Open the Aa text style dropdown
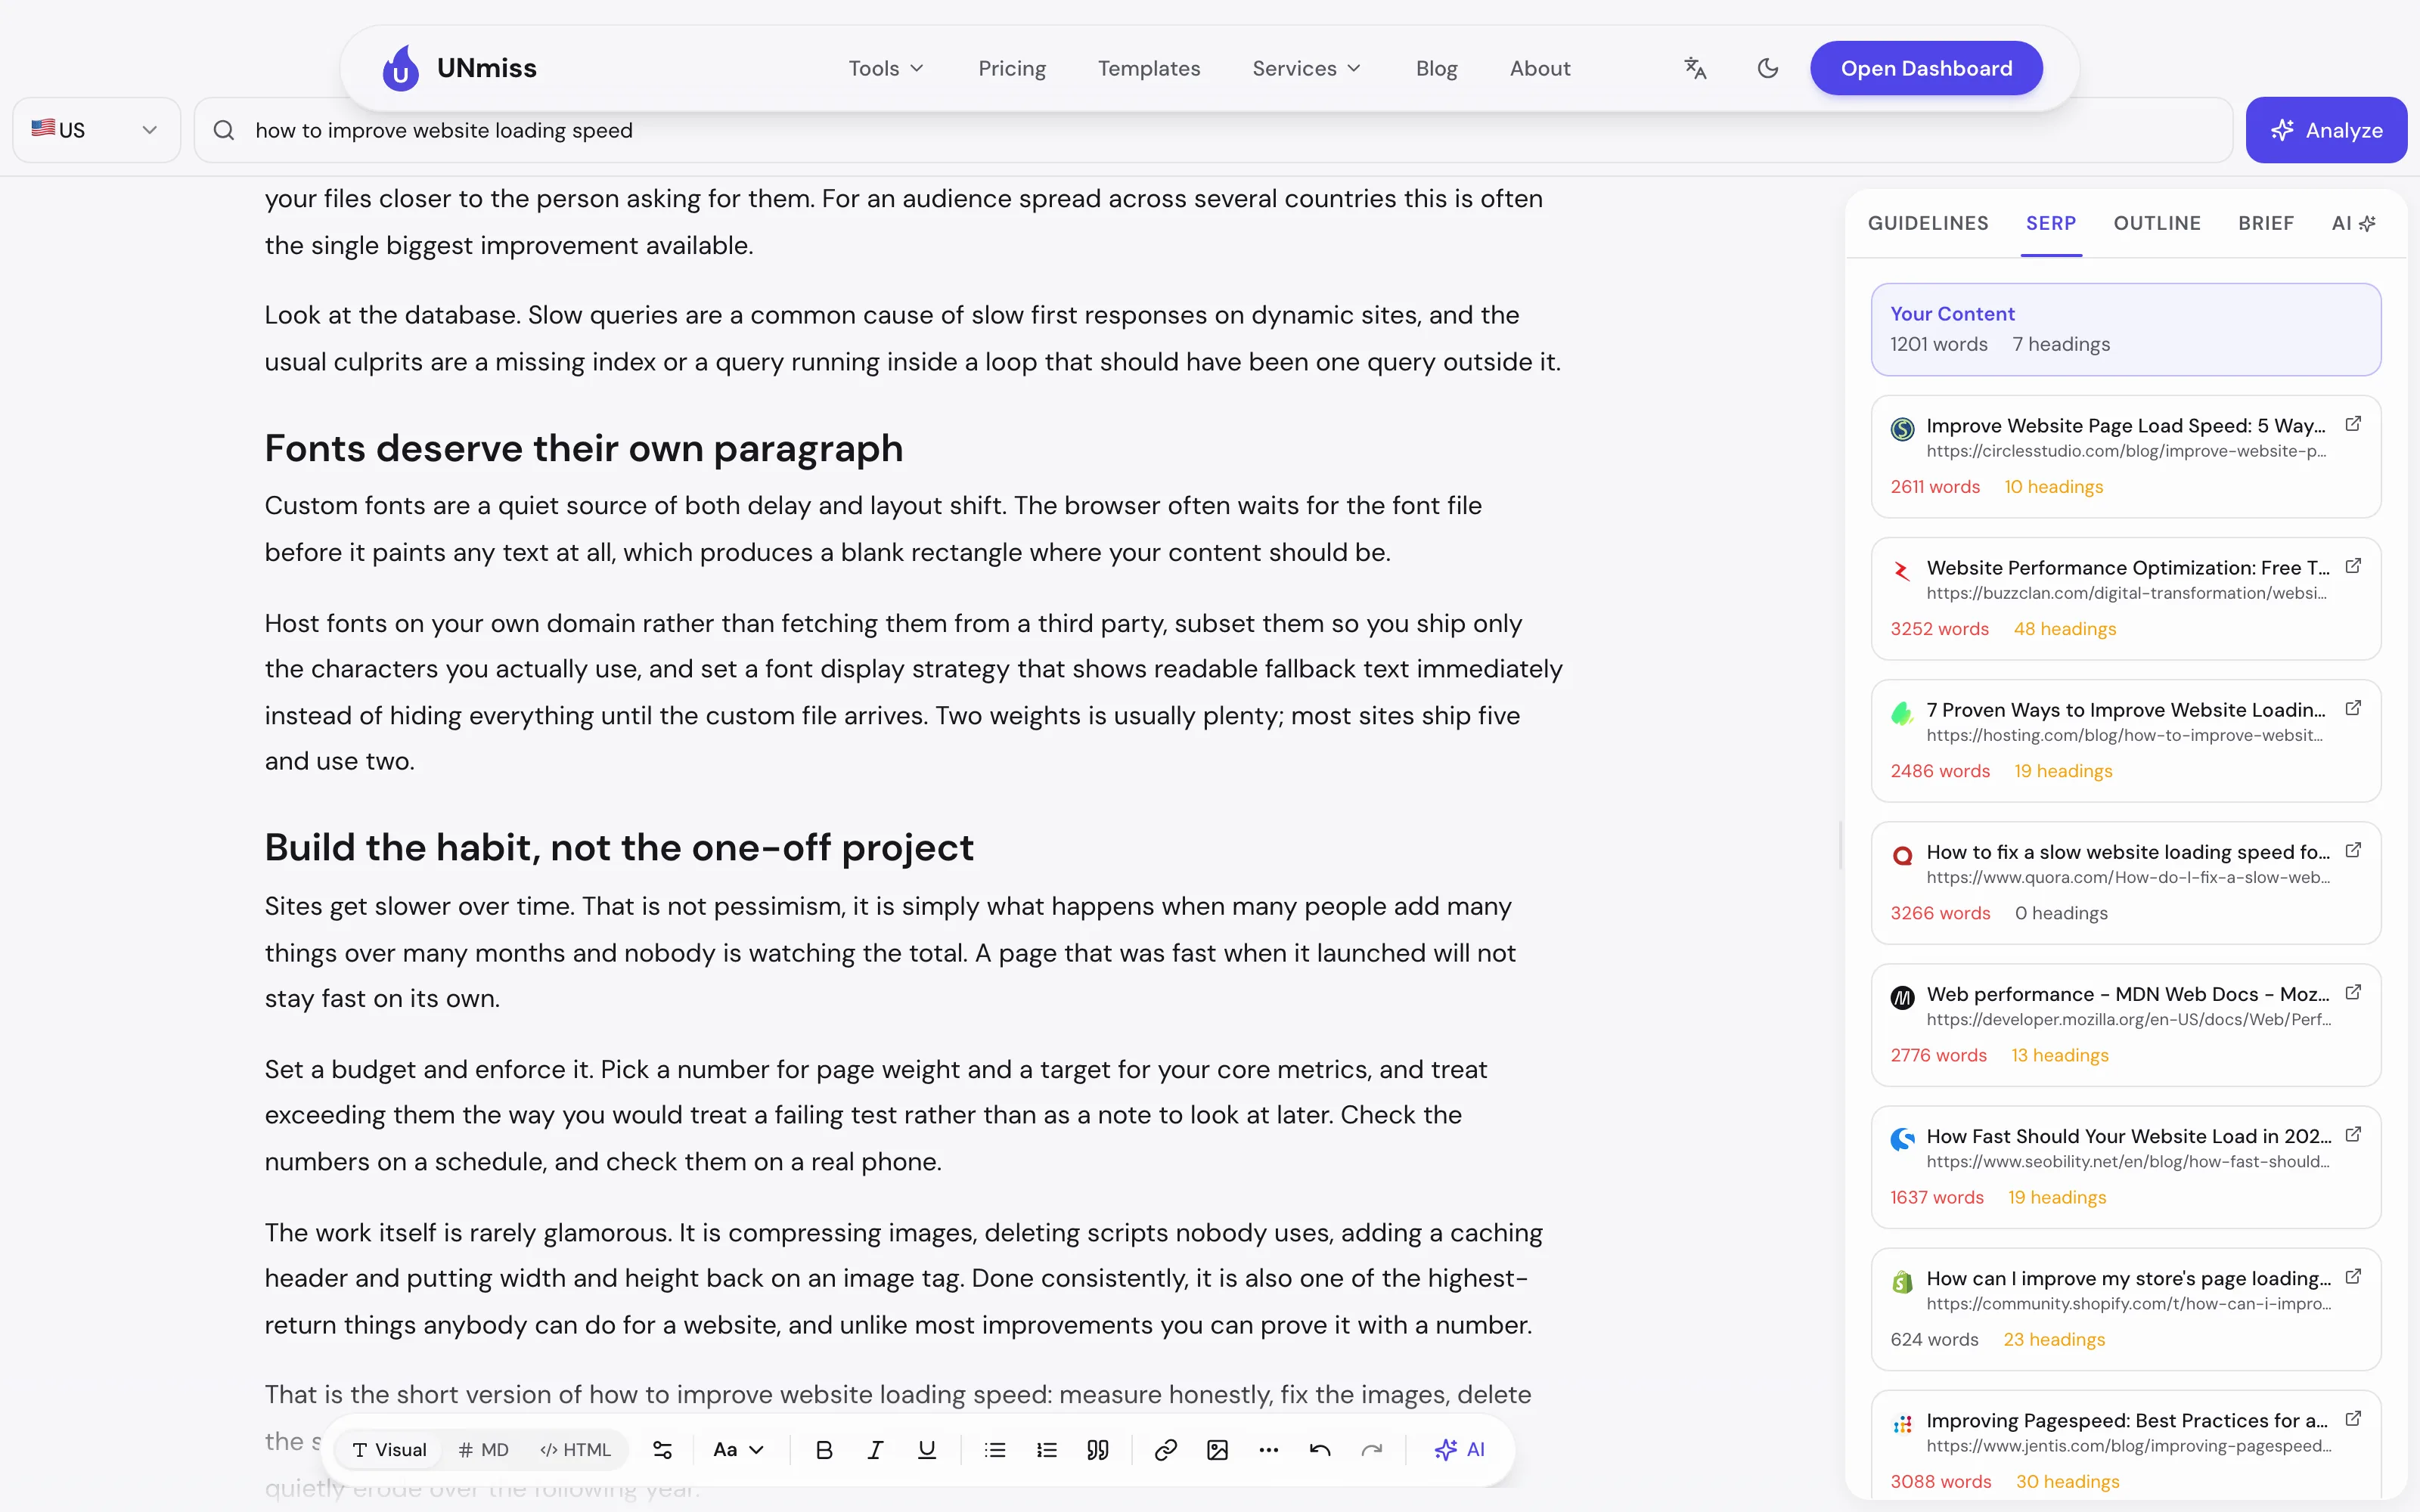This screenshot has height=1512, width=2420. [738, 1449]
